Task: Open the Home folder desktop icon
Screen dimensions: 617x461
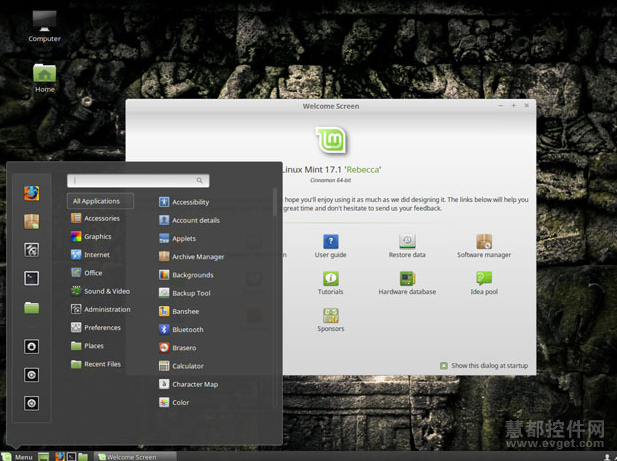Action: coord(44,78)
